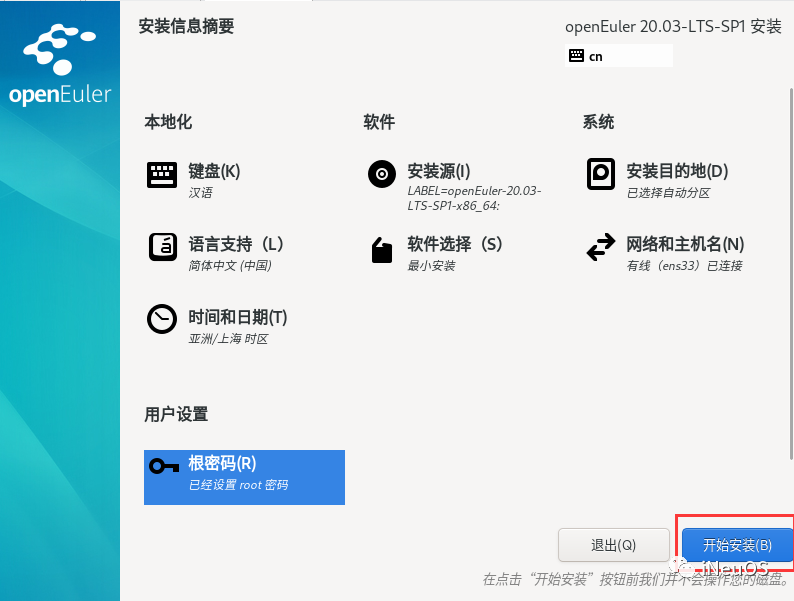Viewport: 794px width, 601px height.
Task: Click the openEuler 20.03-LTS-SP1 安装 header text
Action: point(673,26)
